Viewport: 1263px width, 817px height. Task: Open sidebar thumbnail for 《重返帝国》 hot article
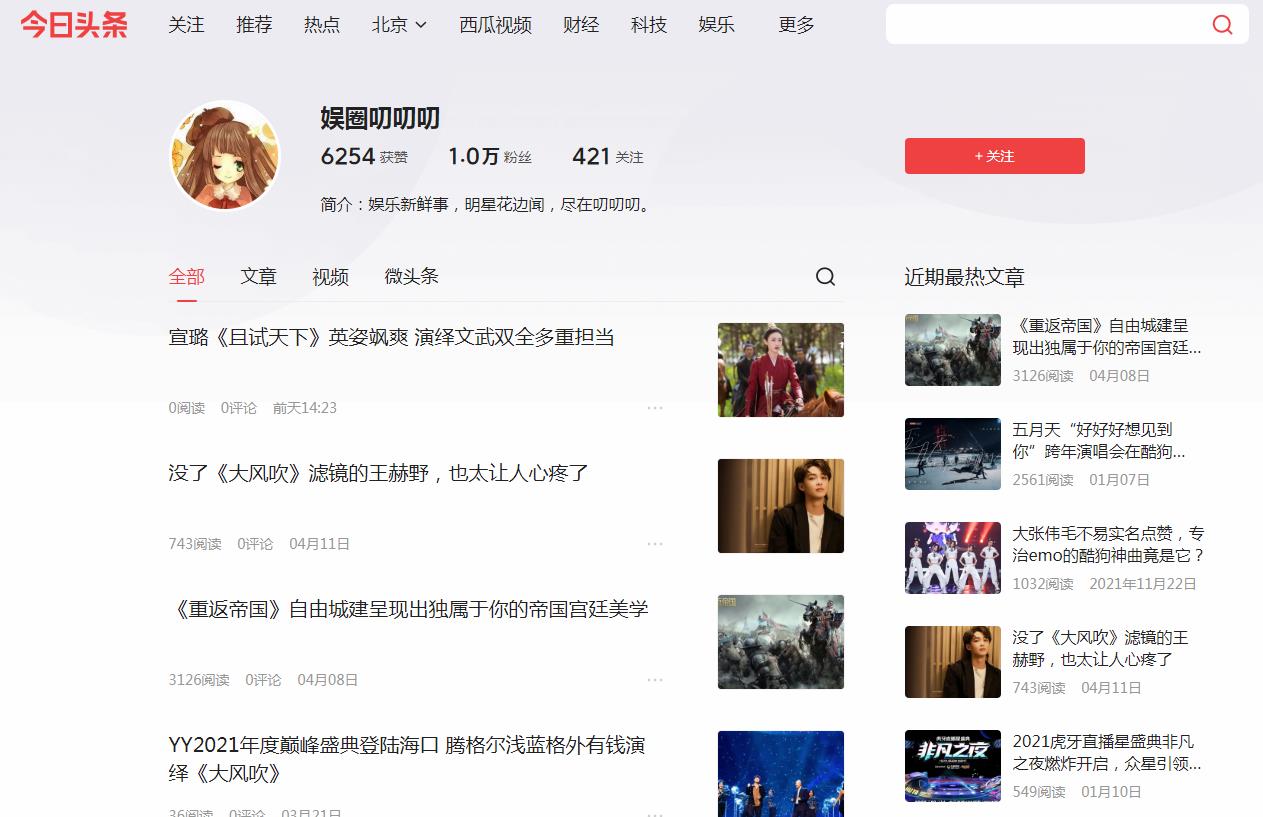pos(953,350)
